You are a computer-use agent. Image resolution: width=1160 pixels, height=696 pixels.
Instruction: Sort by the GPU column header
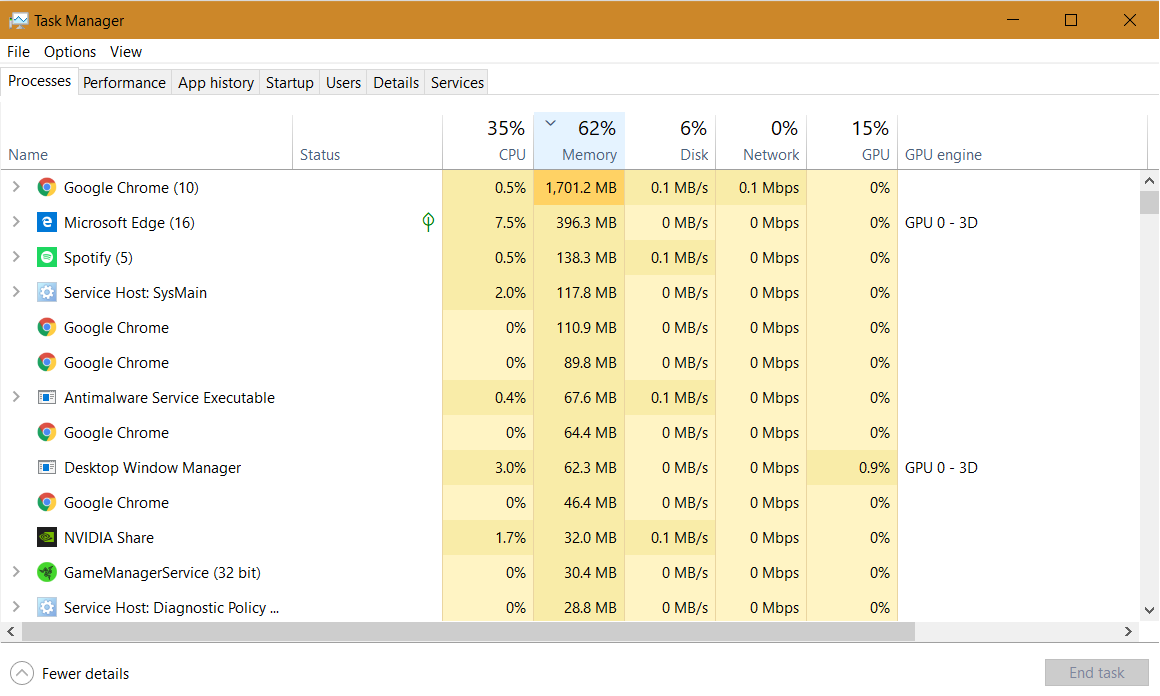tap(852, 142)
